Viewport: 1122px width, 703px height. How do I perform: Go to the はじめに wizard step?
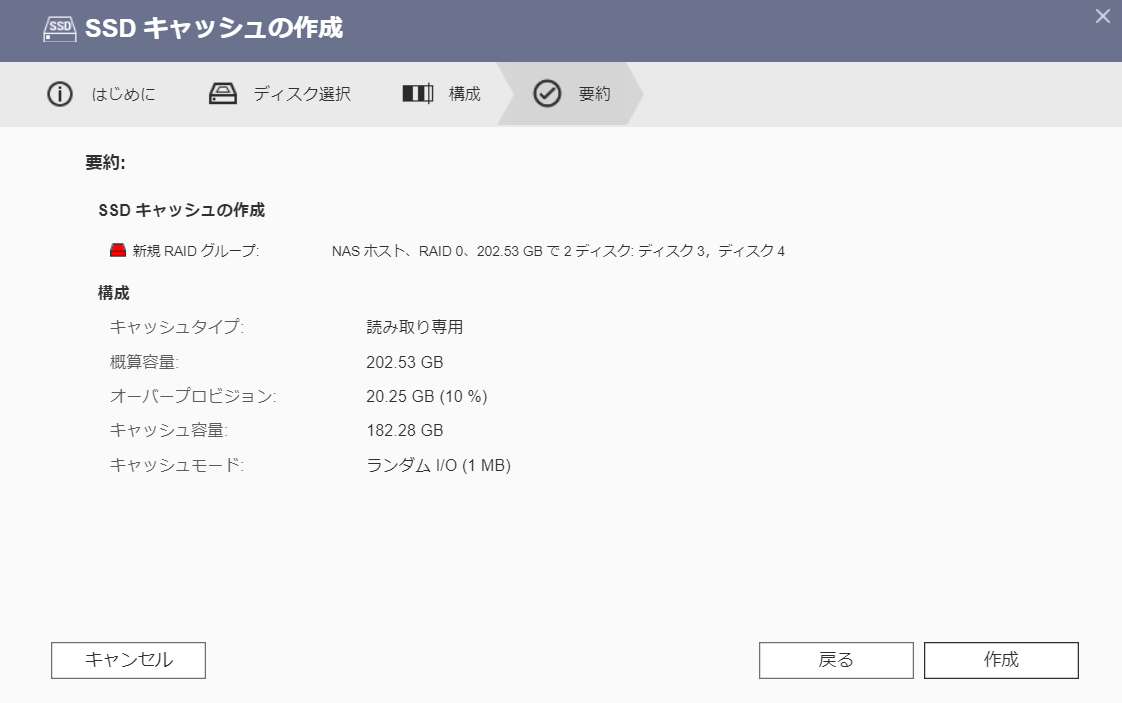click(x=123, y=94)
